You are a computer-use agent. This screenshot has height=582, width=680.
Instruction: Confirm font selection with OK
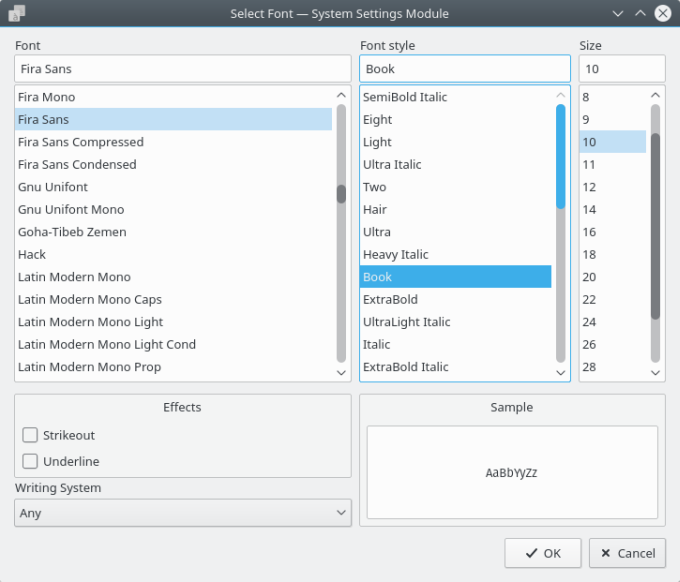tap(543, 553)
